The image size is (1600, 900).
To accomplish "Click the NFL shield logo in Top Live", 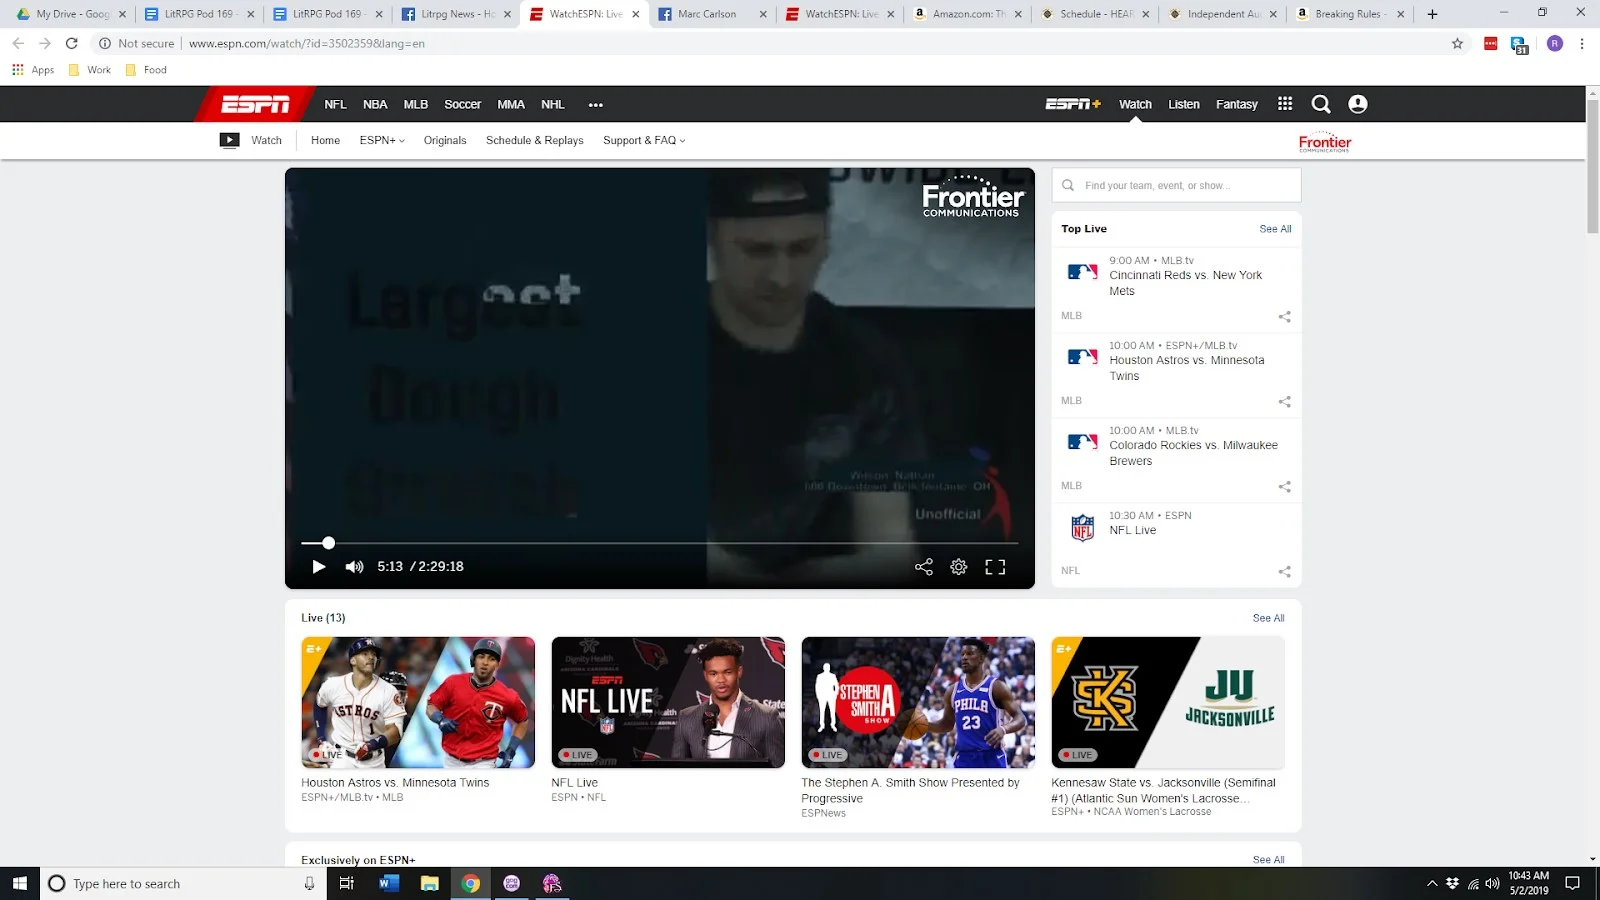I will pos(1083,527).
